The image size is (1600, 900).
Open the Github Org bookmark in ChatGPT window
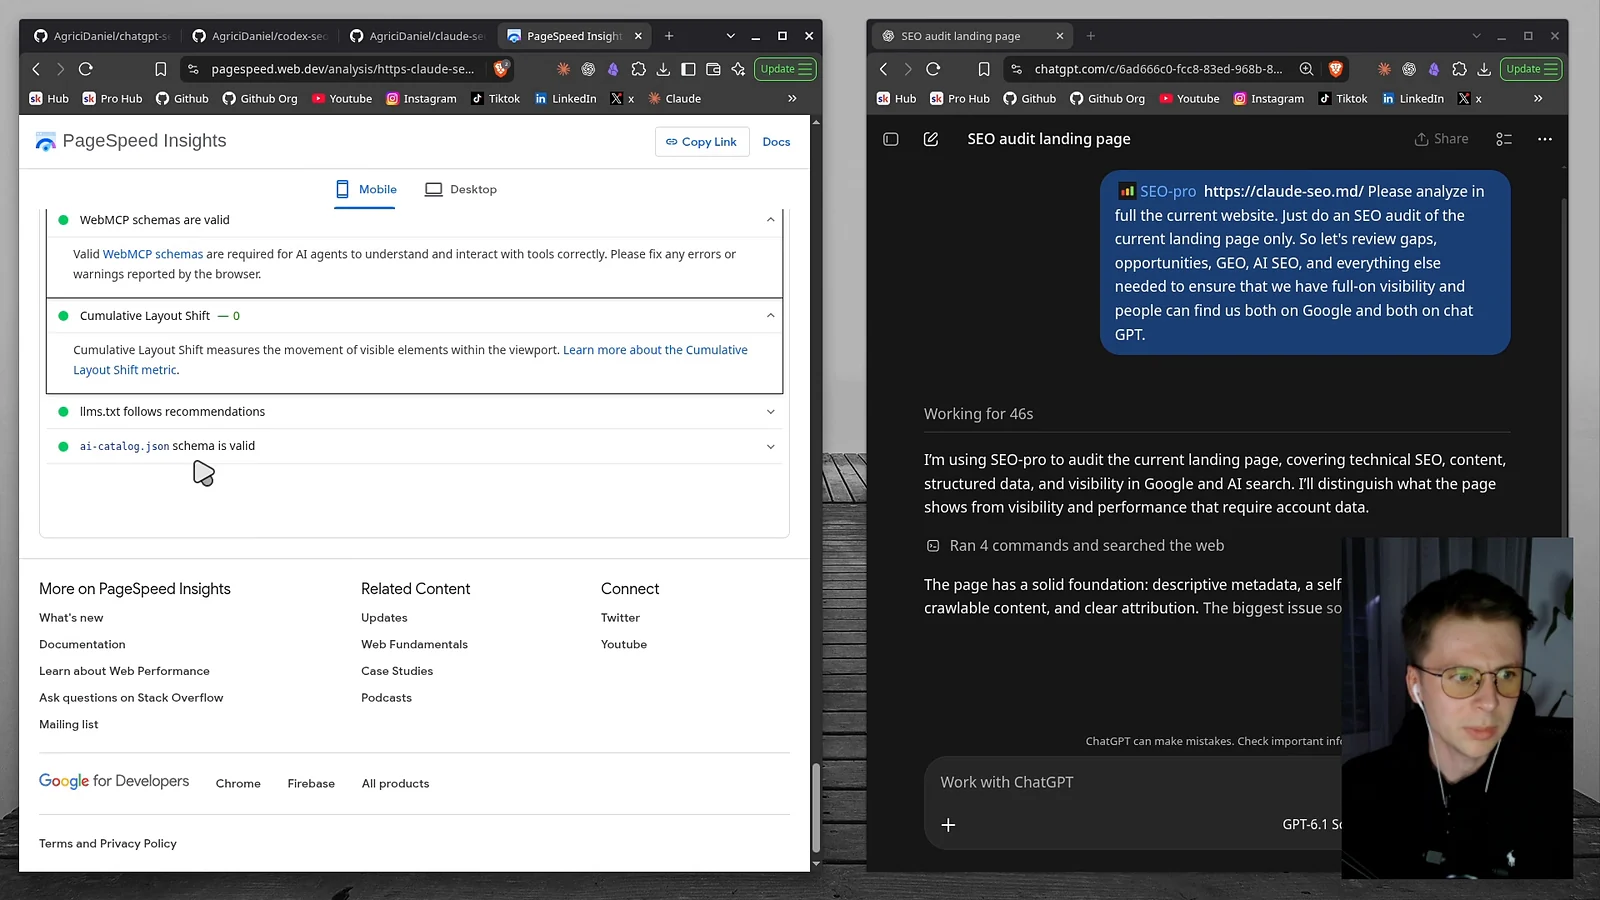point(1107,99)
